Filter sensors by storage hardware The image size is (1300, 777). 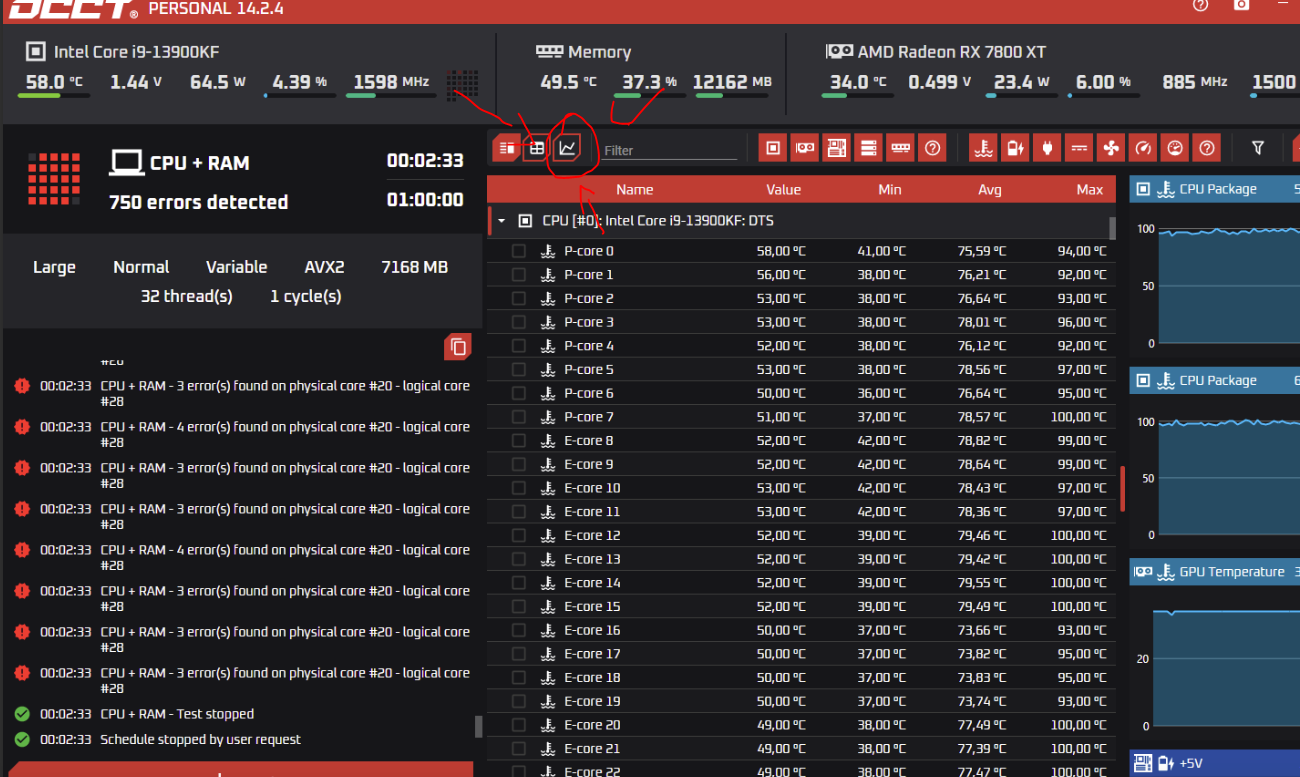tap(869, 148)
